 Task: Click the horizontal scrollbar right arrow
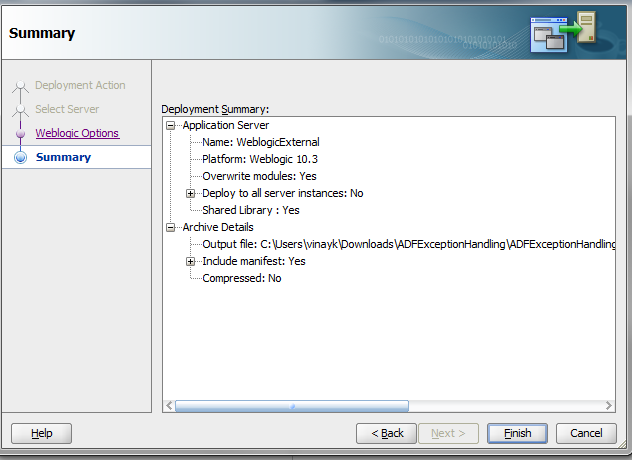[x=609, y=406]
